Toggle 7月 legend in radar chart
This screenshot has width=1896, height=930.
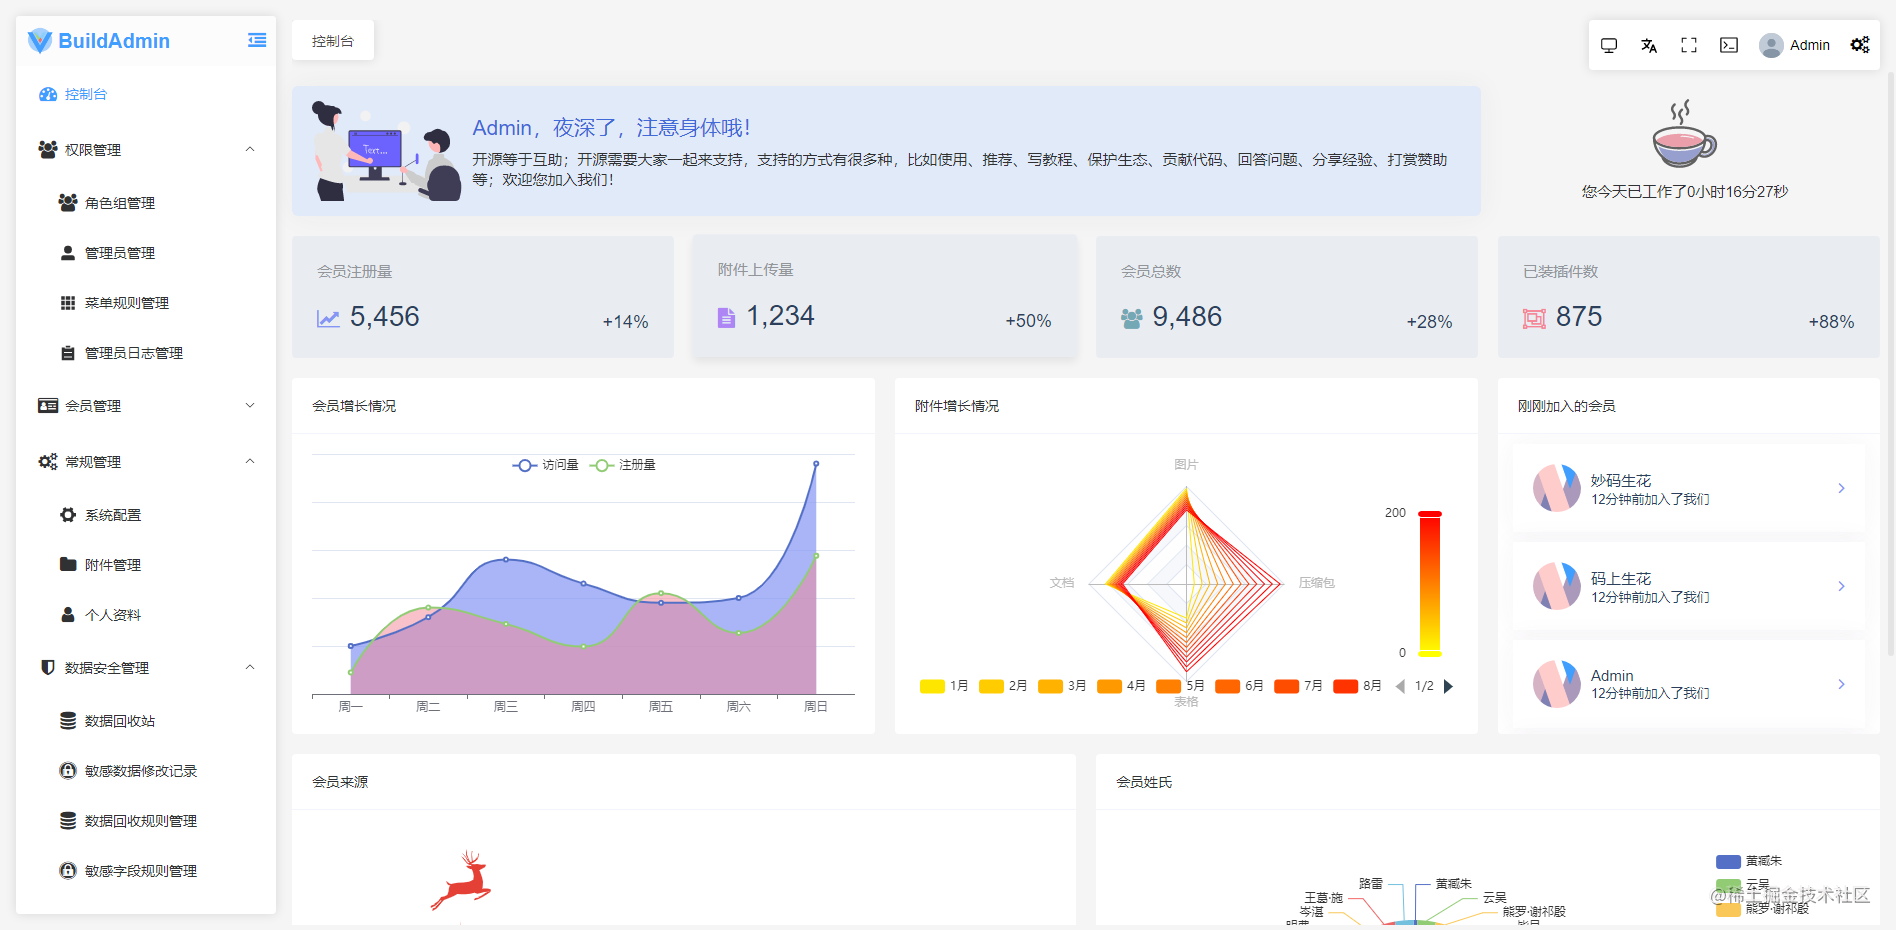1298,686
